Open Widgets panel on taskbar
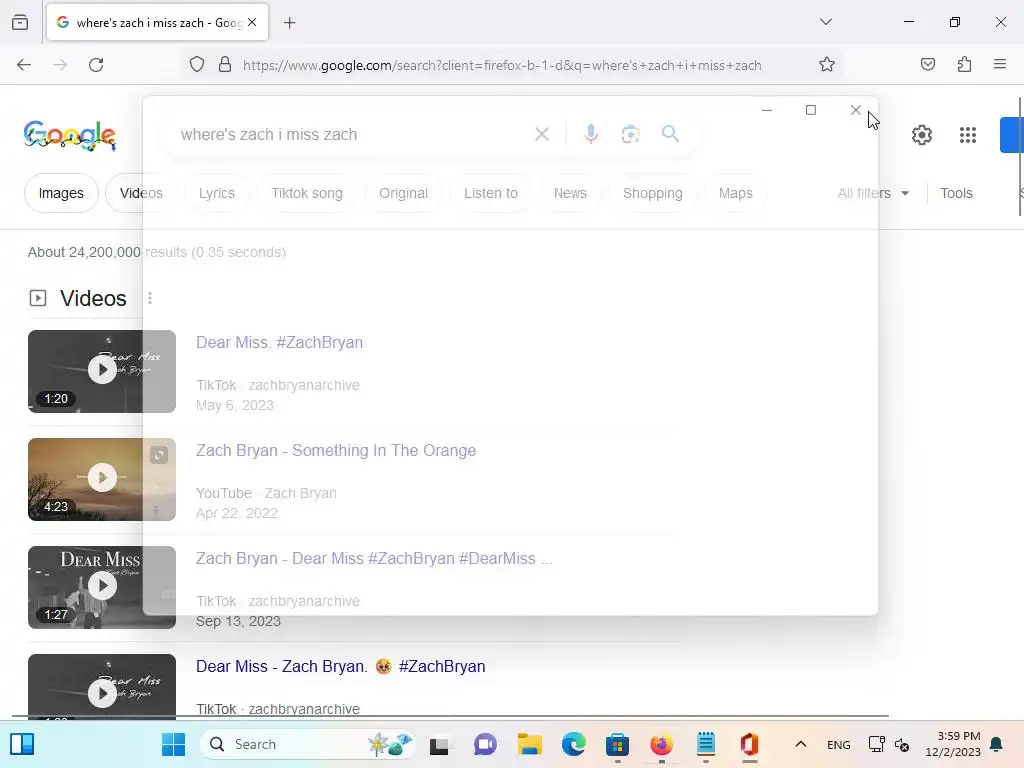This screenshot has width=1024, height=768. point(22,744)
